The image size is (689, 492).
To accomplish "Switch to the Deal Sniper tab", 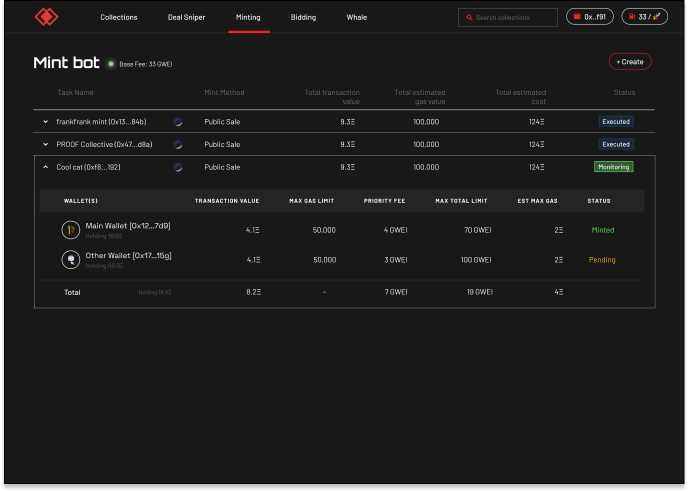I will 186,18.
